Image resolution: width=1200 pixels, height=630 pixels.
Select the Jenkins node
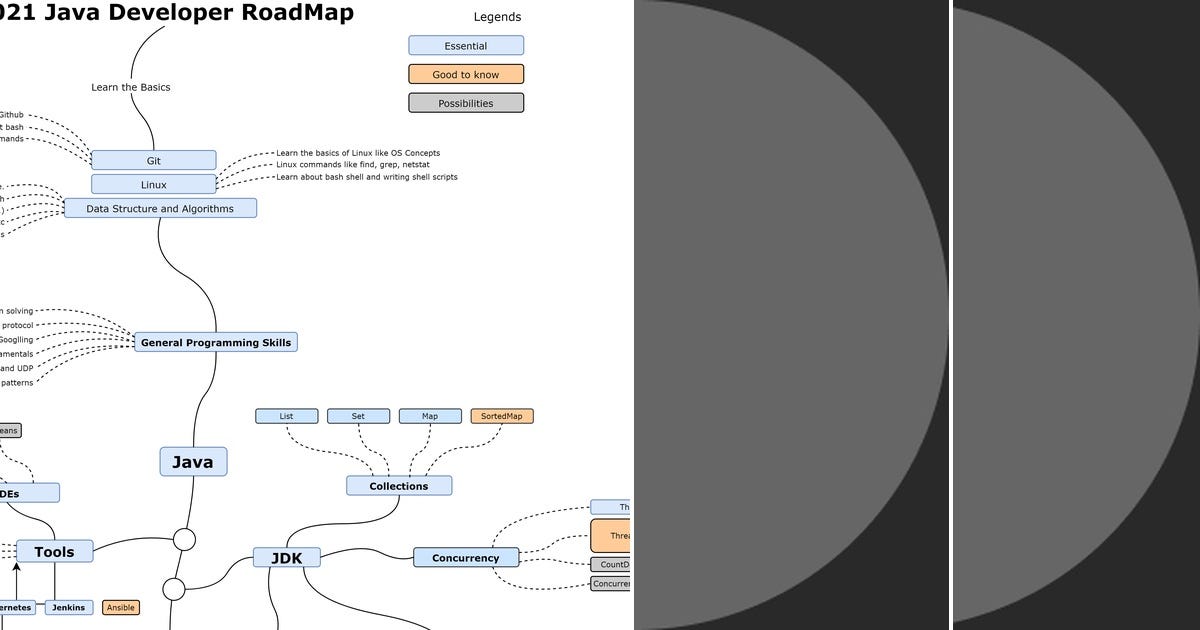pyautogui.click(x=69, y=607)
